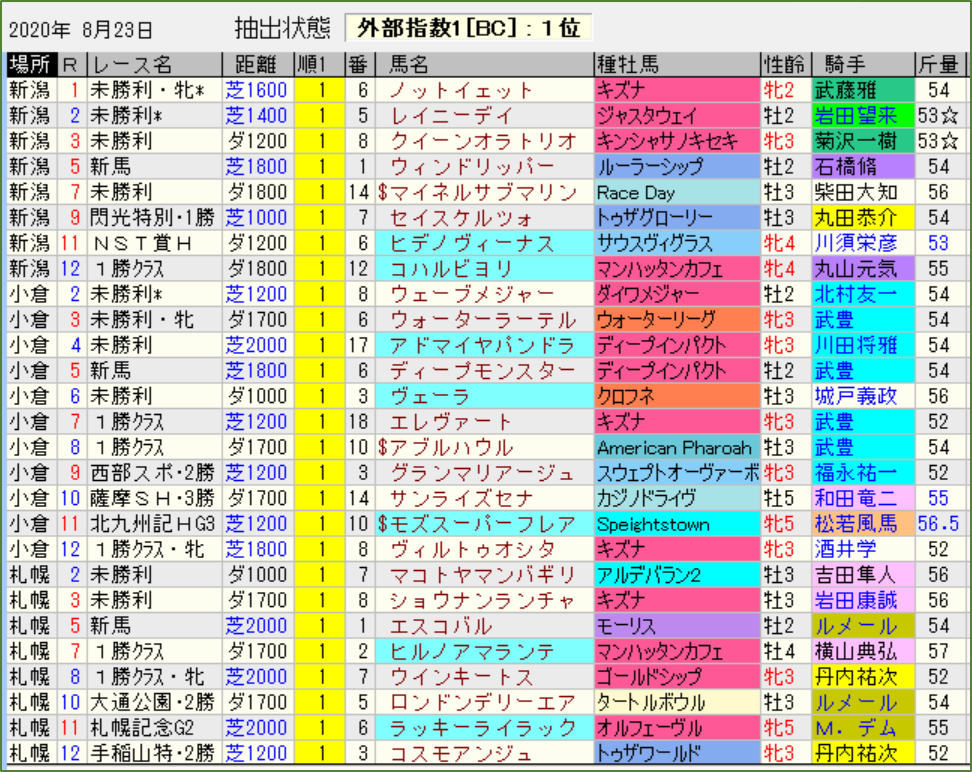Click horse コスモアンジュ in last row

tap(461, 753)
